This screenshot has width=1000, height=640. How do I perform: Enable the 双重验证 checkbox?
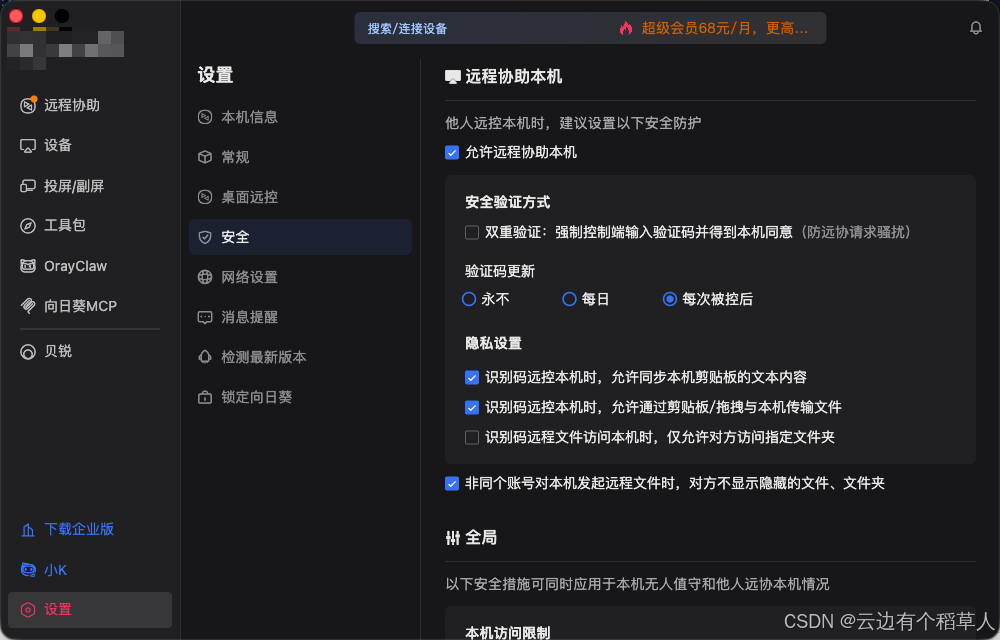472,233
